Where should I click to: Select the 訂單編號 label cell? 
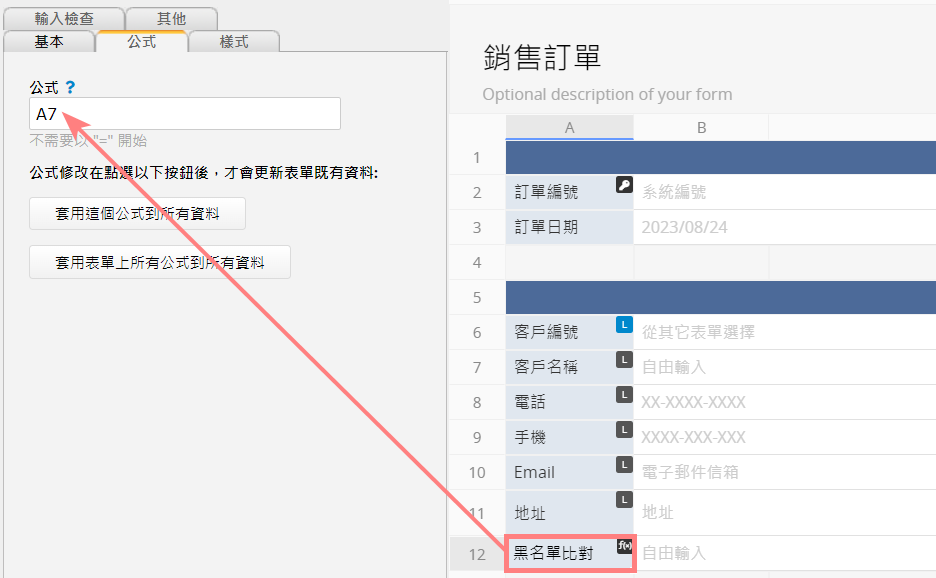point(569,192)
